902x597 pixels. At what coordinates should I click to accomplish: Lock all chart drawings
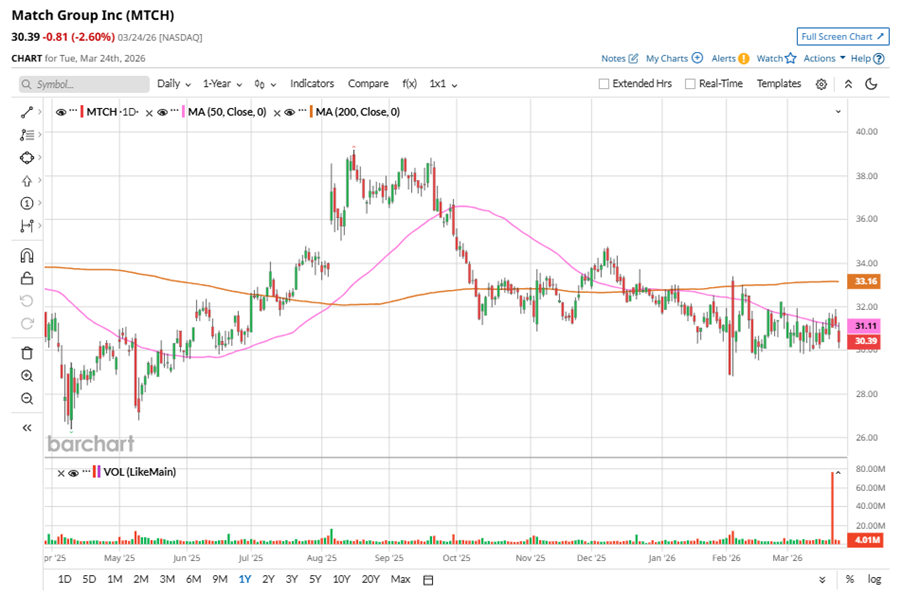point(27,278)
